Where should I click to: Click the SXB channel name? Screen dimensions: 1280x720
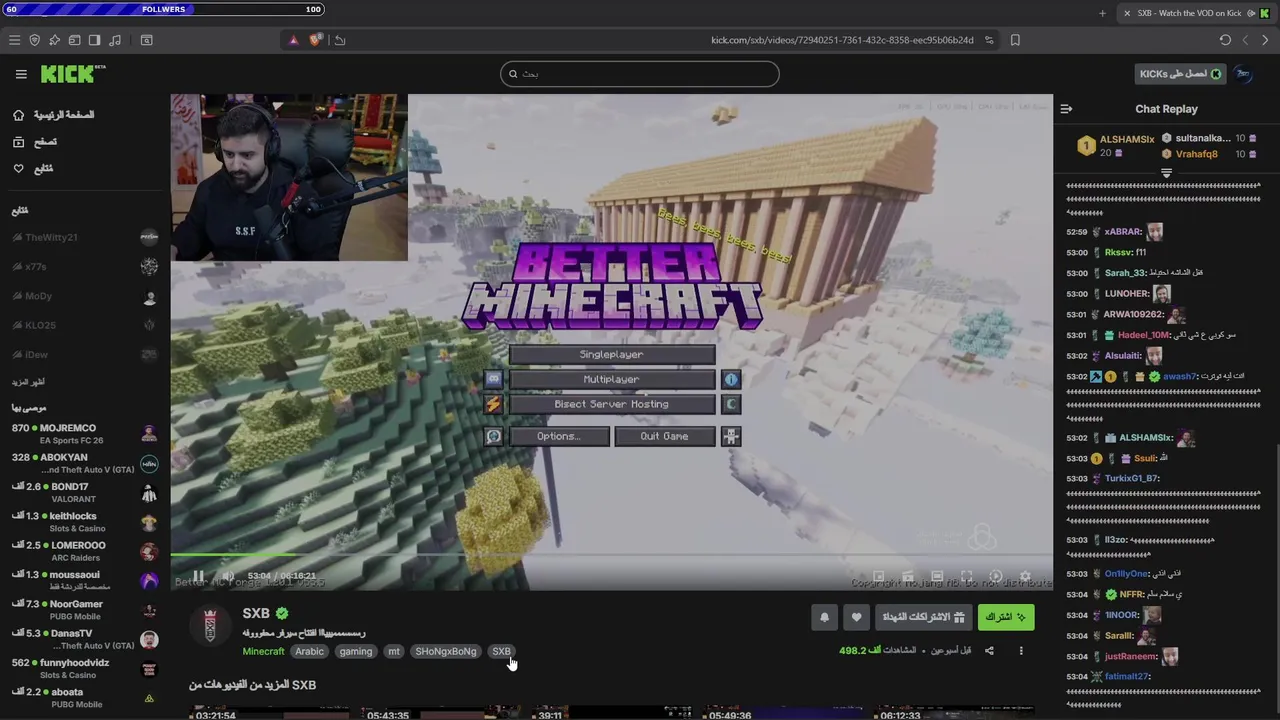pos(256,613)
